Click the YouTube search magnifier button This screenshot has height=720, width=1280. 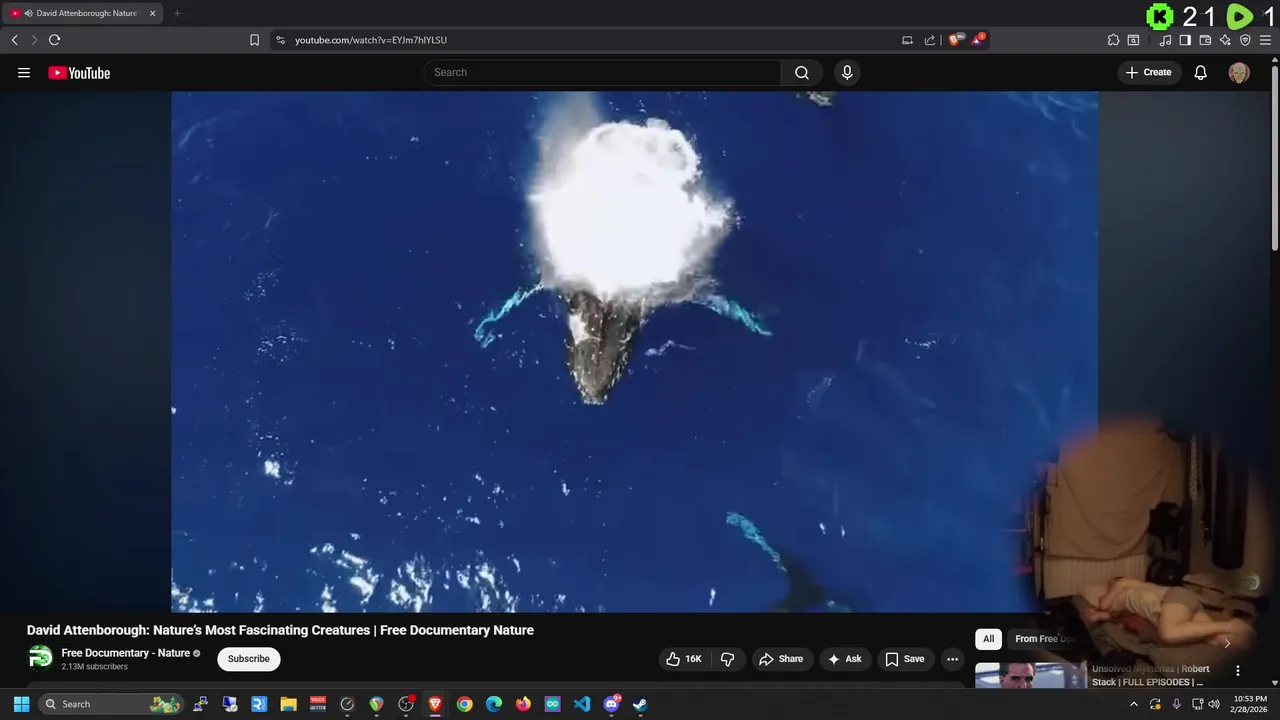click(802, 72)
